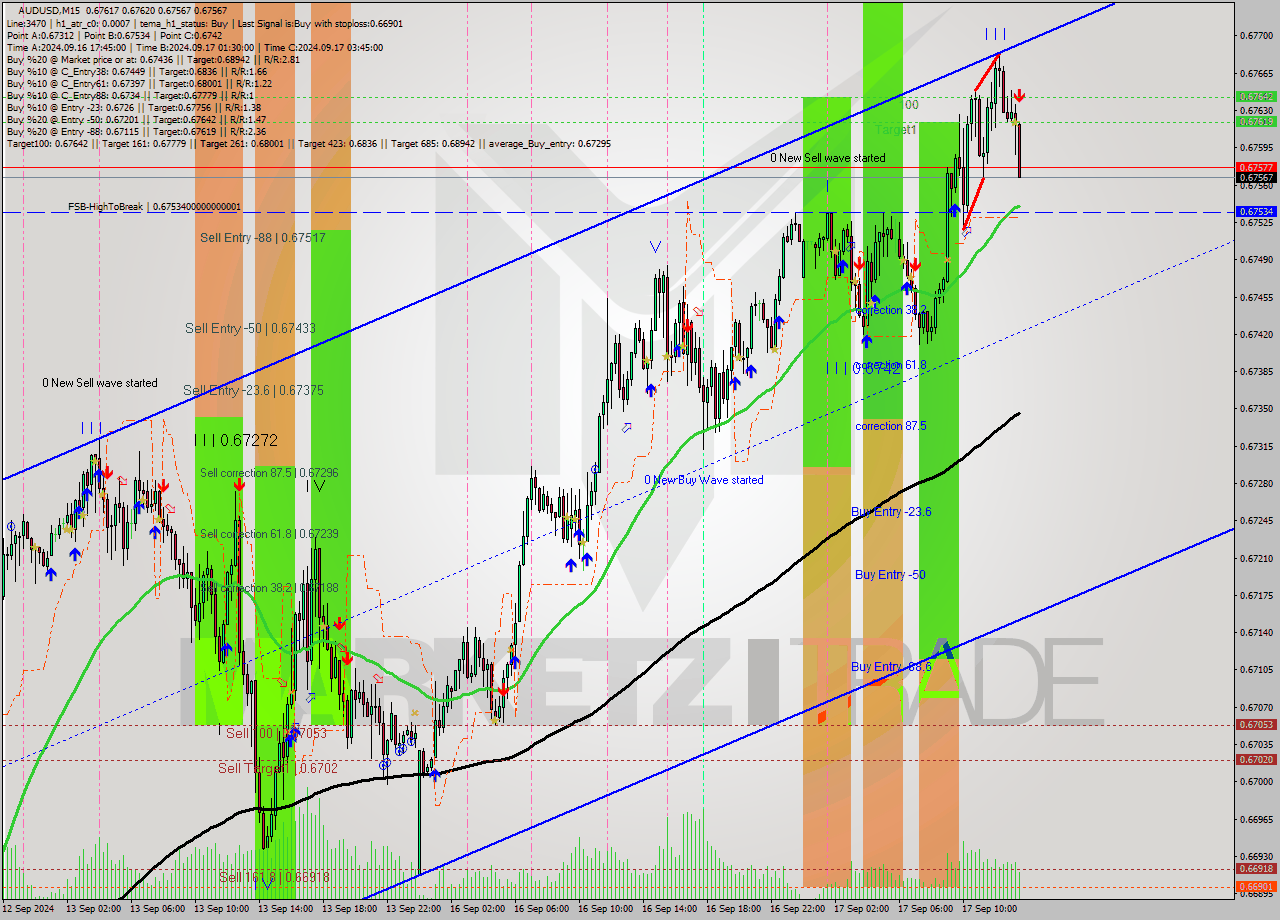This screenshot has width=1280, height=920.
Task: Click the 'Buy %20 @ Entry -50' line
Action: 136,120
